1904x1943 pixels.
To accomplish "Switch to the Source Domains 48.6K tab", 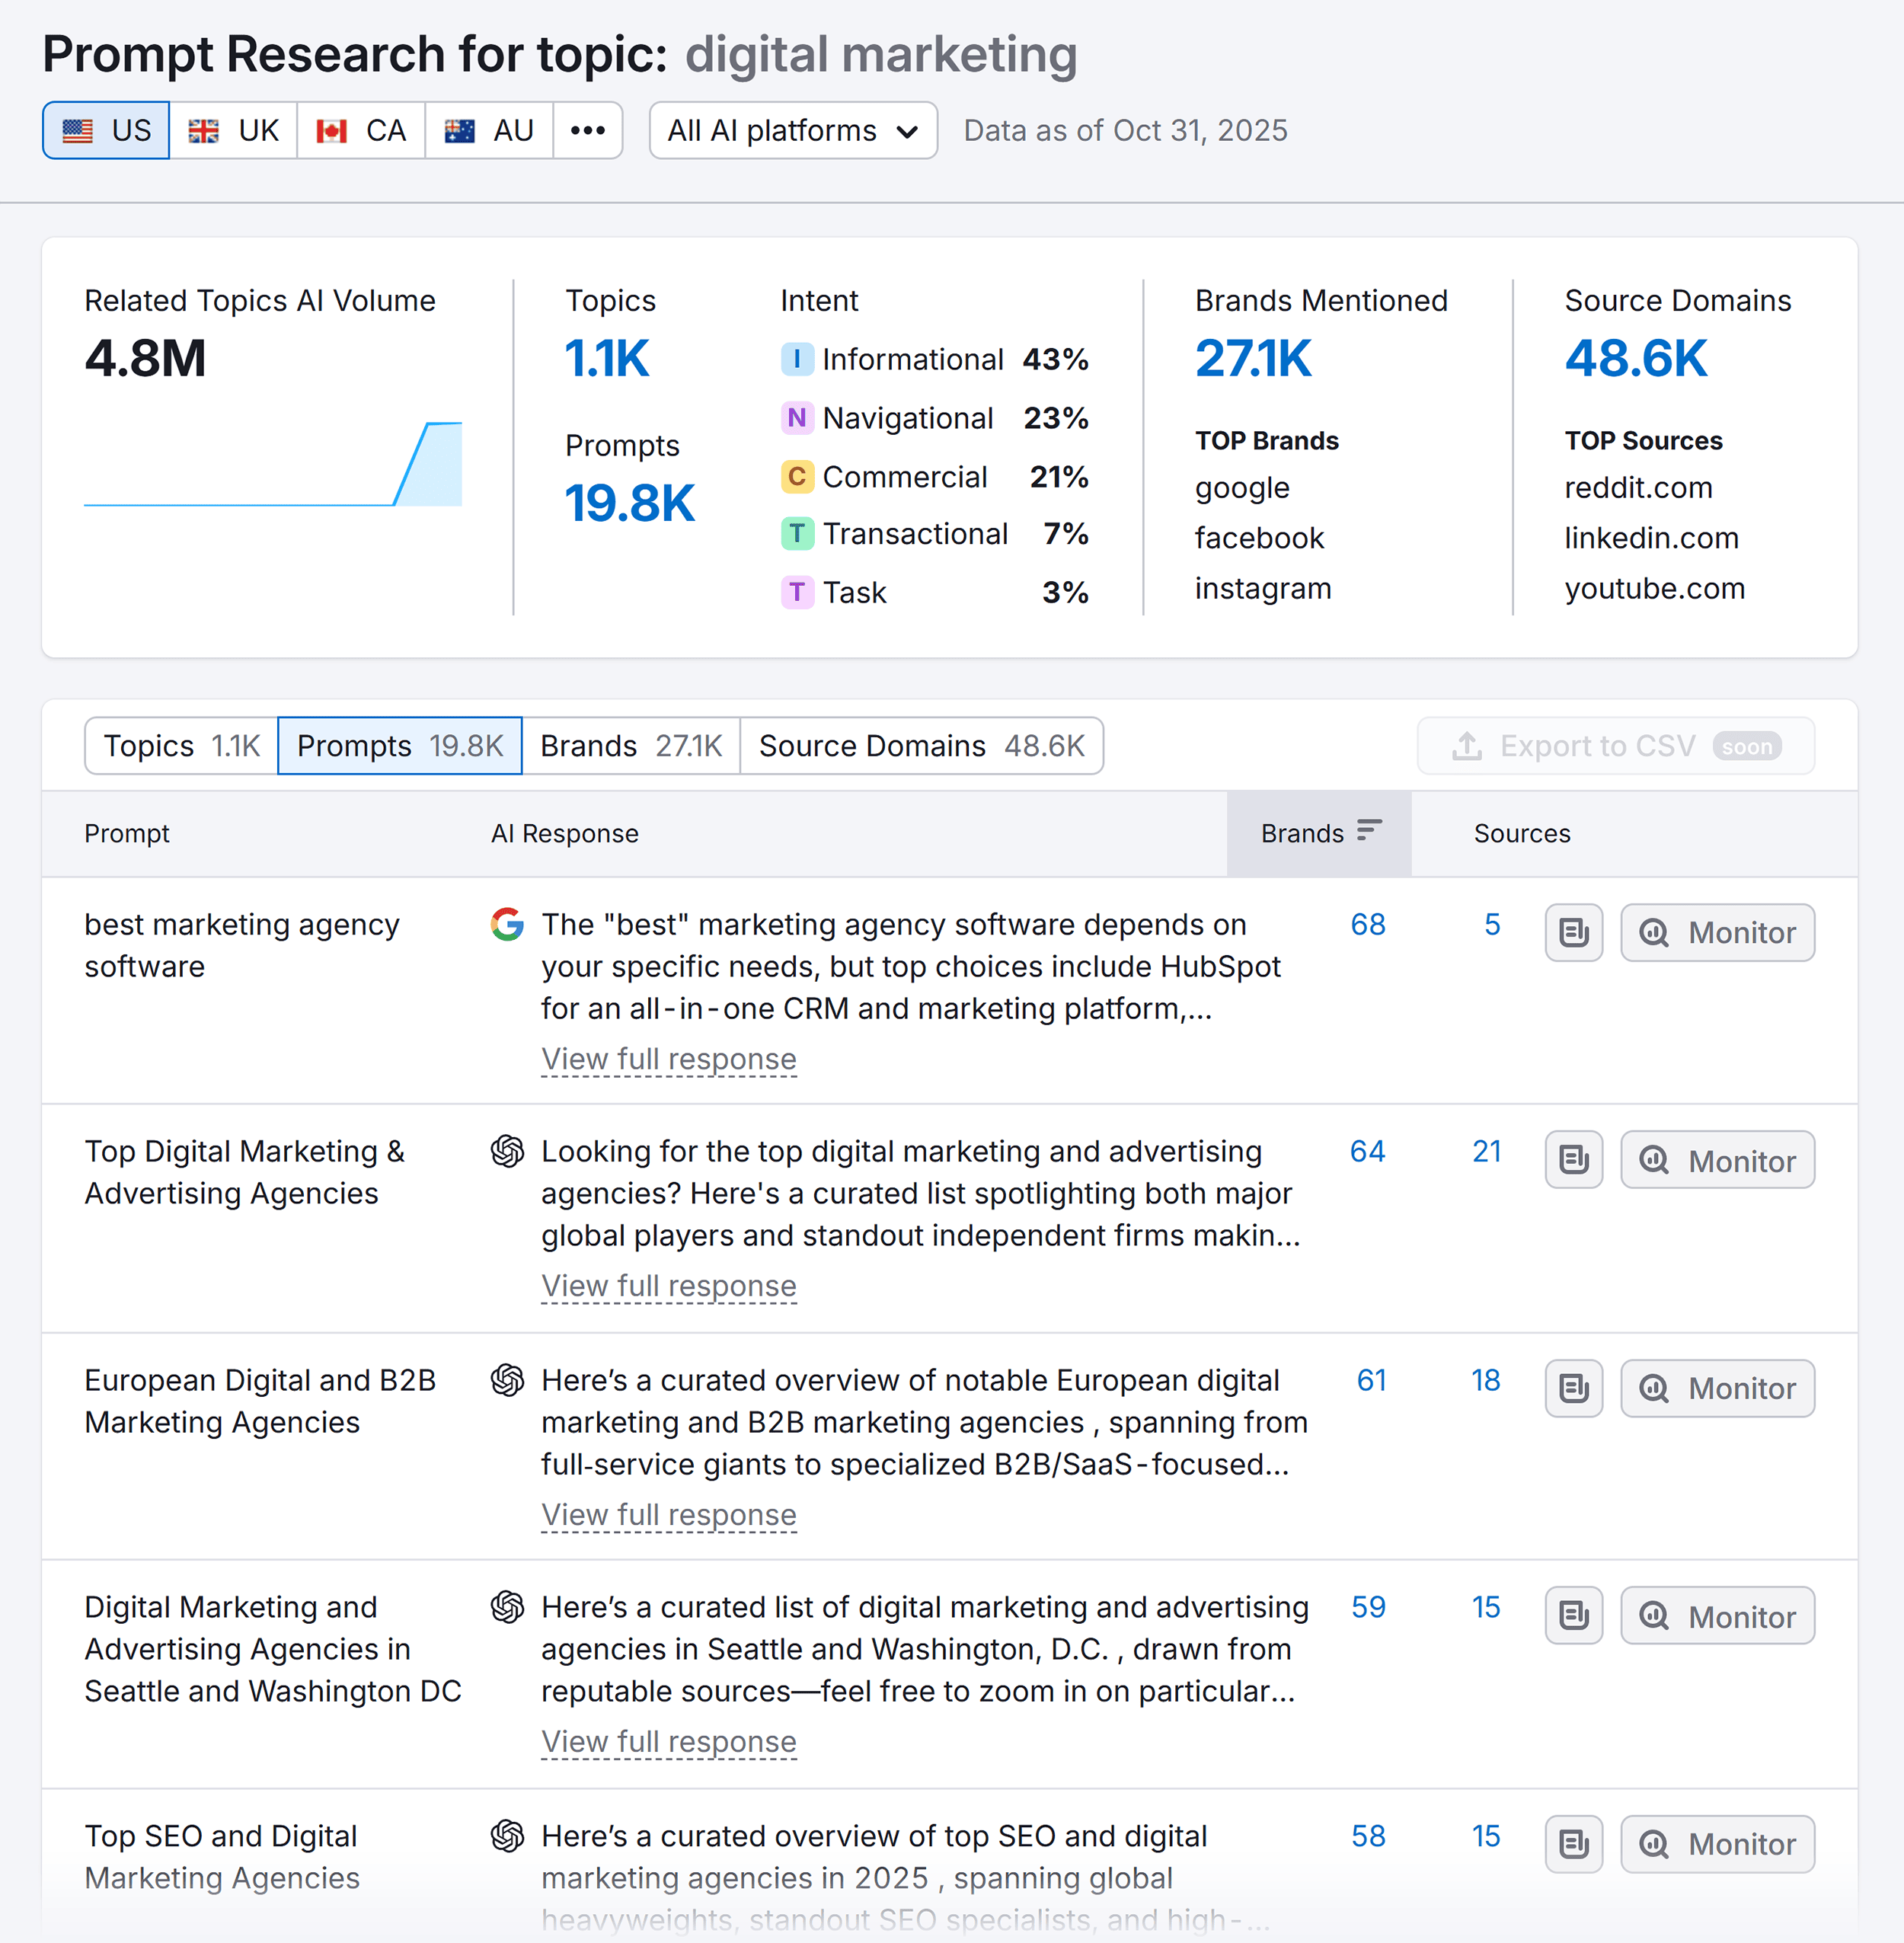I will coord(921,746).
